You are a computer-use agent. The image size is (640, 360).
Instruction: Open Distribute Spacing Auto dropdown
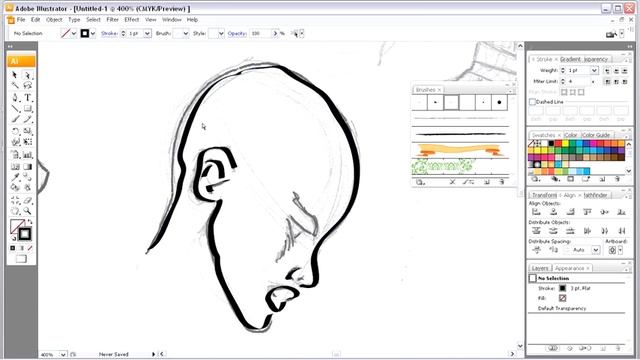click(596, 249)
